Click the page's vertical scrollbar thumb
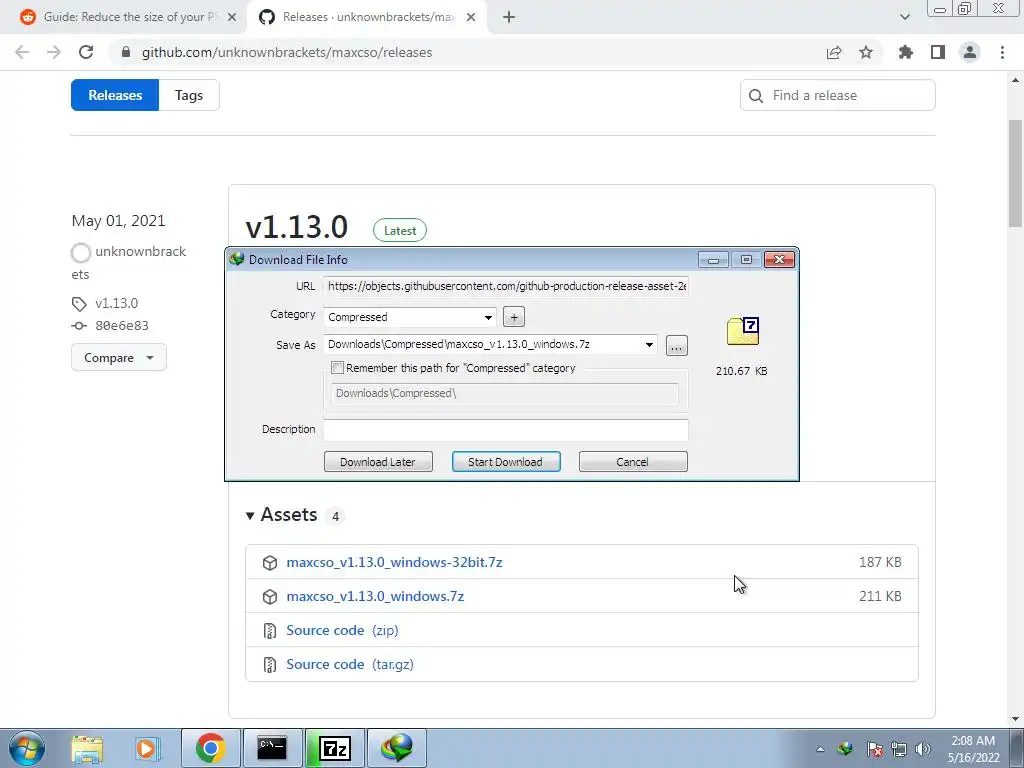 (x=1016, y=174)
